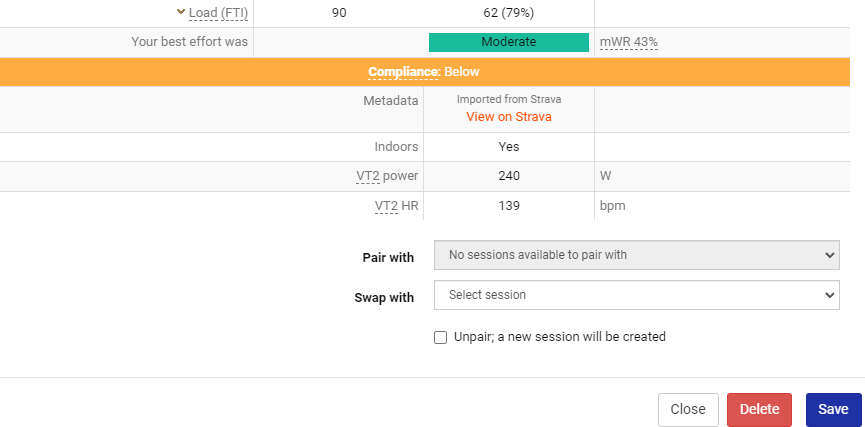Click the underlined Compliance term

pyautogui.click(x=403, y=72)
